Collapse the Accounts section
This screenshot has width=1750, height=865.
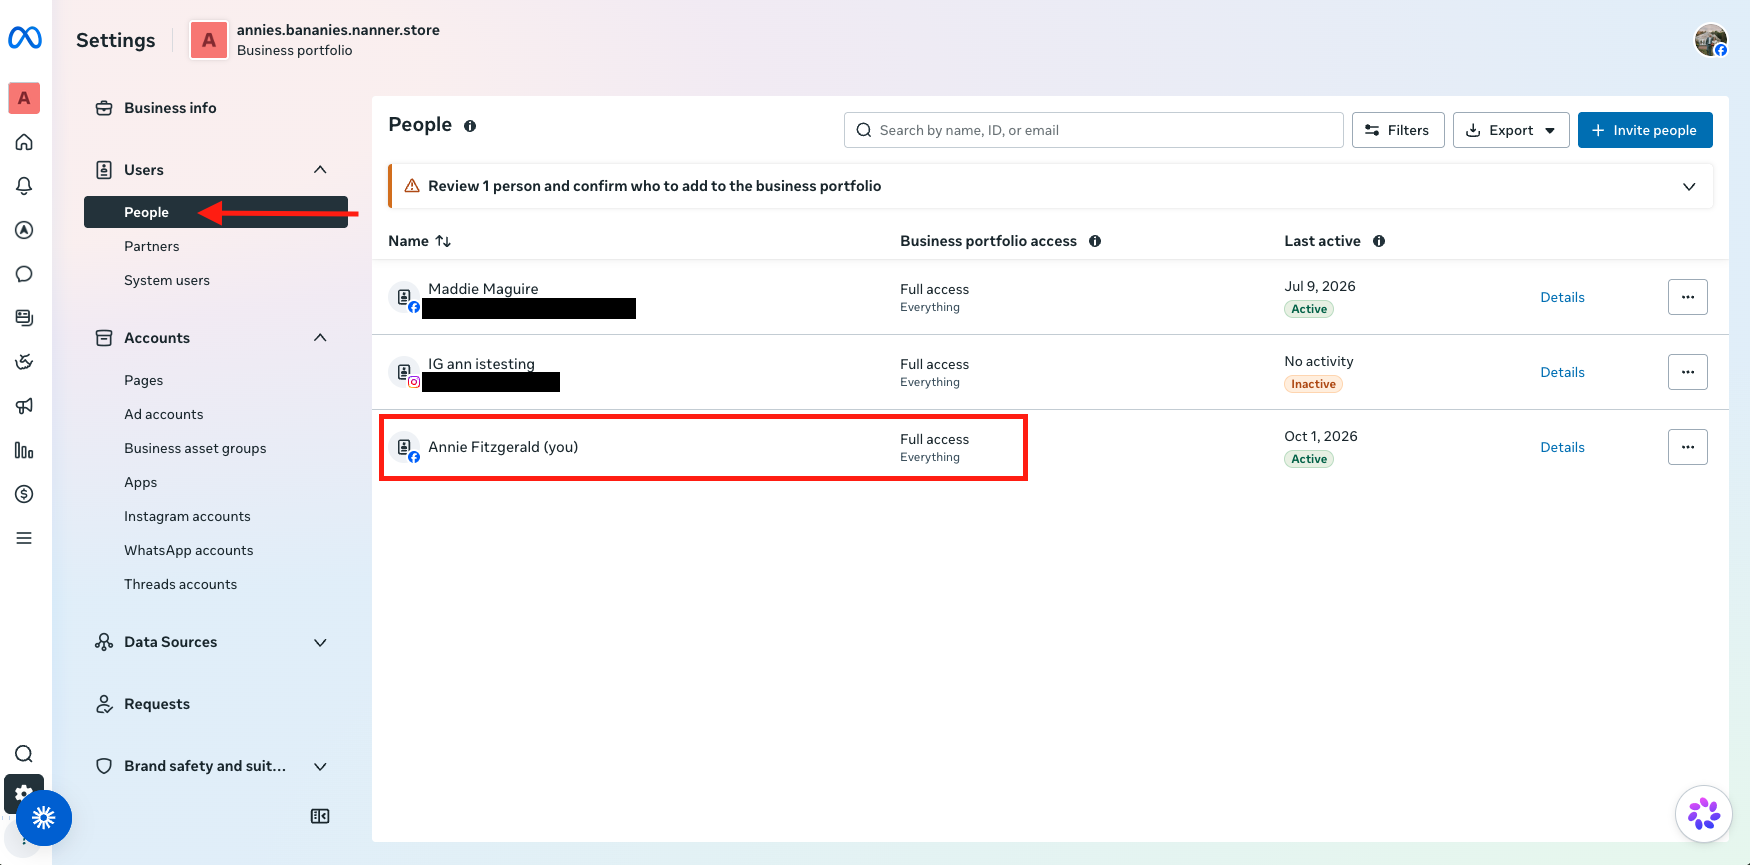pyautogui.click(x=320, y=338)
